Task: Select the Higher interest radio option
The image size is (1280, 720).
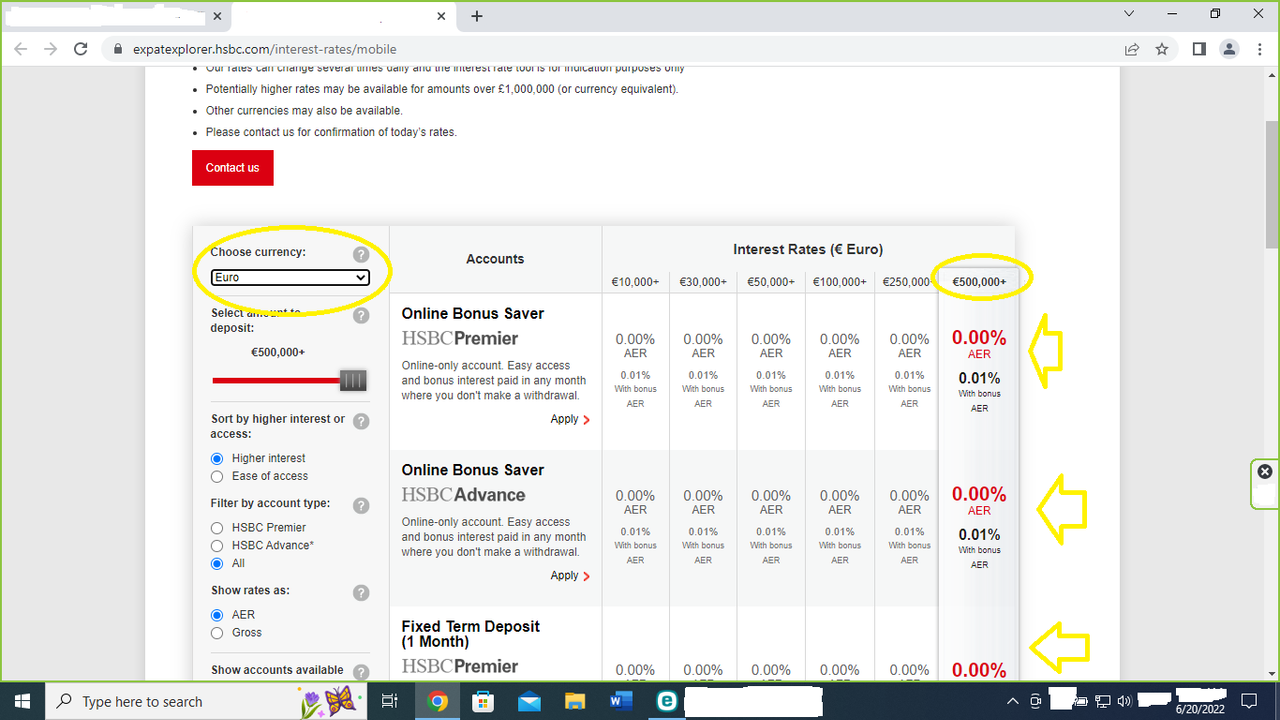Action: coord(217,458)
